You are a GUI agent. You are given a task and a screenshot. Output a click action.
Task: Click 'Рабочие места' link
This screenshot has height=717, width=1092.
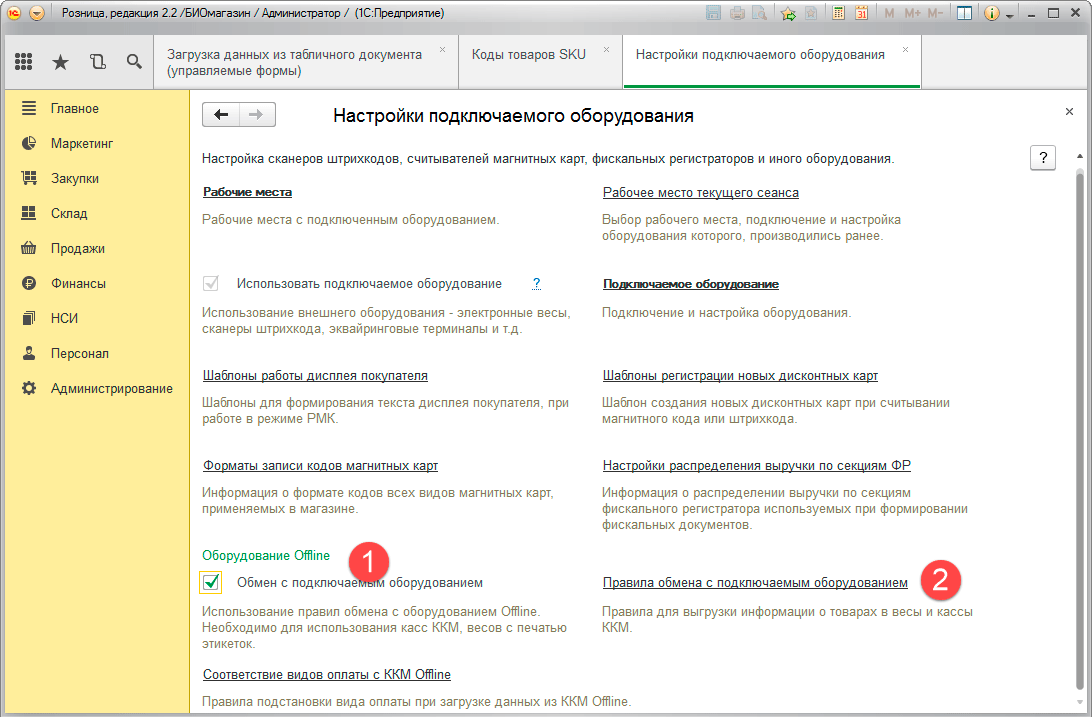click(247, 192)
